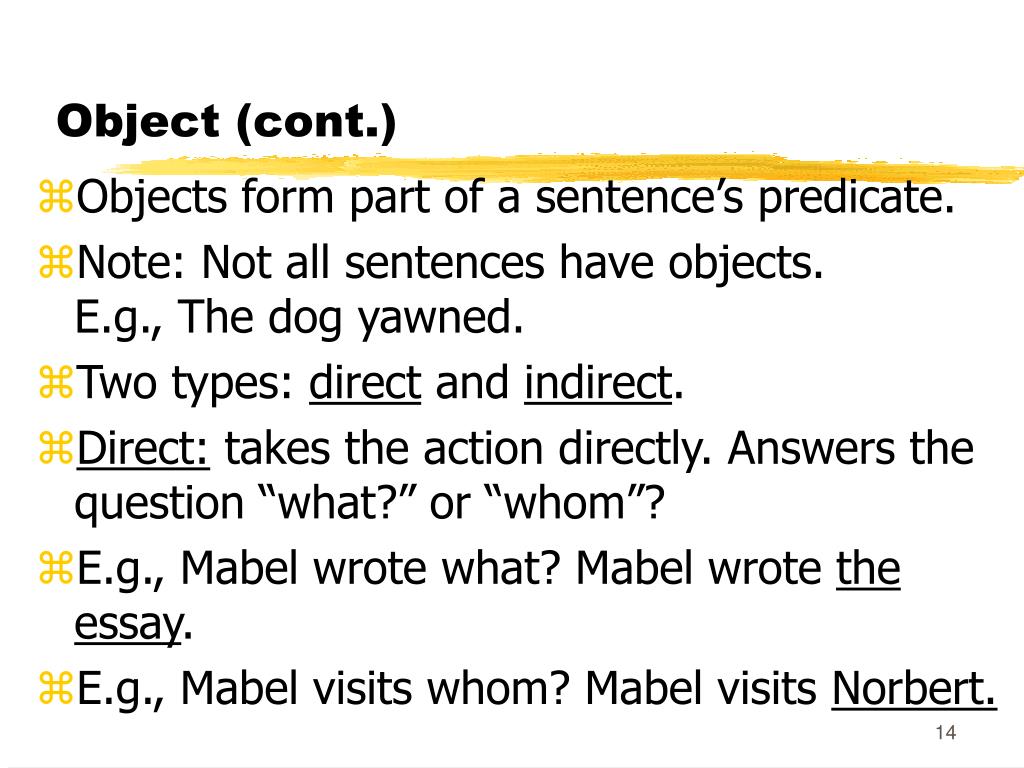The height and width of the screenshot is (768, 1024).
Task: Click the underlined 'Direct:' heading
Action: point(143,449)
